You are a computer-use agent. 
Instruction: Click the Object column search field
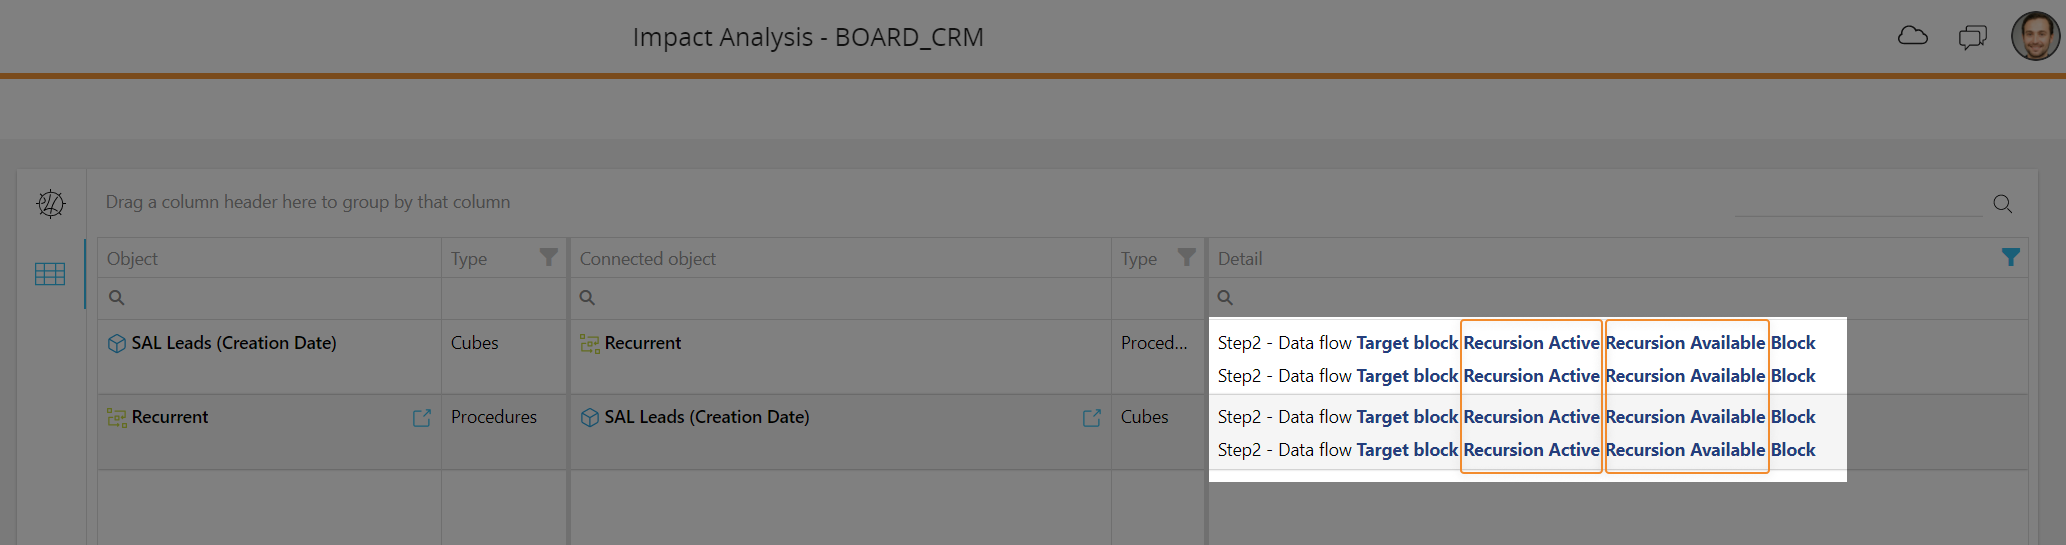[270, 298]
